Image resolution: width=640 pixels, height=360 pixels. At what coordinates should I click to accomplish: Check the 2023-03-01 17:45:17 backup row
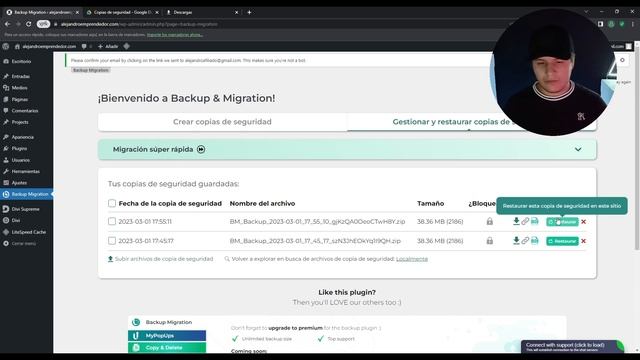pos(112,241)
